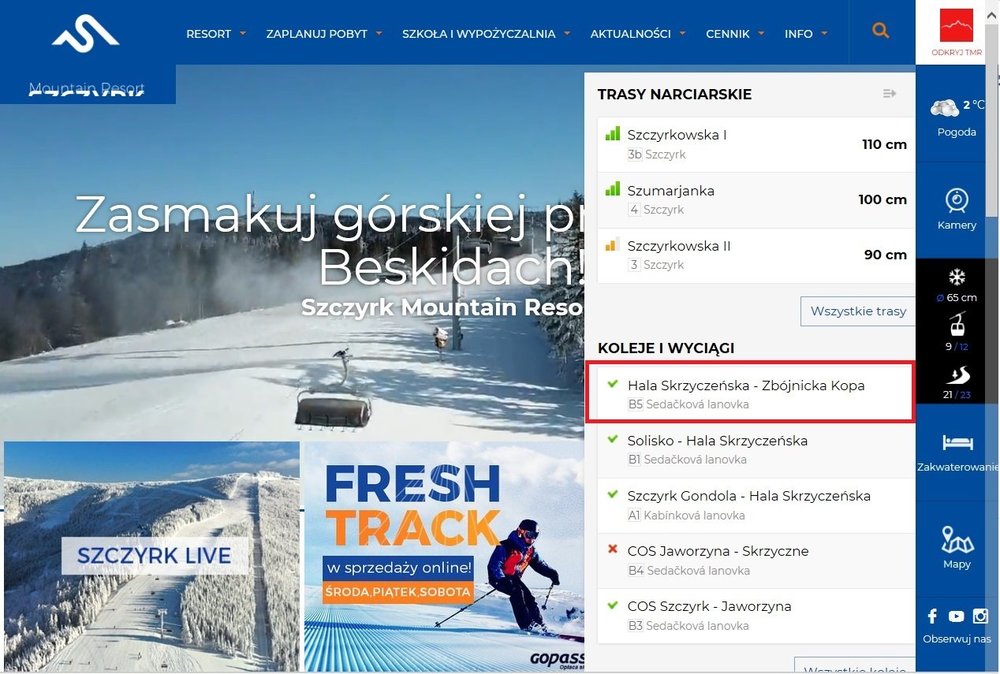This screenshot has width=1000, height=674.
Task: Expand the Szkoła i Wypożyczalnia menu
Action: (486, 34)
